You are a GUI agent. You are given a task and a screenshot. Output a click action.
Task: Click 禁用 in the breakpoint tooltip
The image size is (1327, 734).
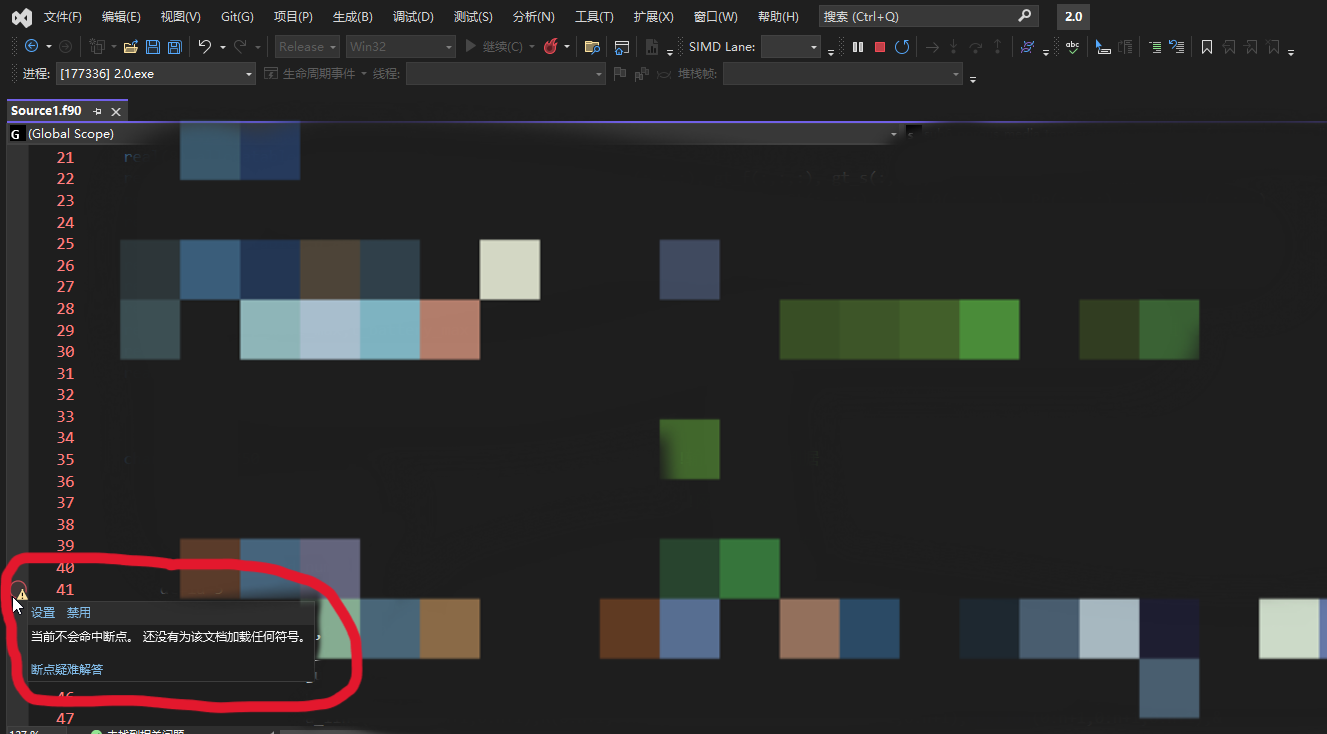pos(78,612)
